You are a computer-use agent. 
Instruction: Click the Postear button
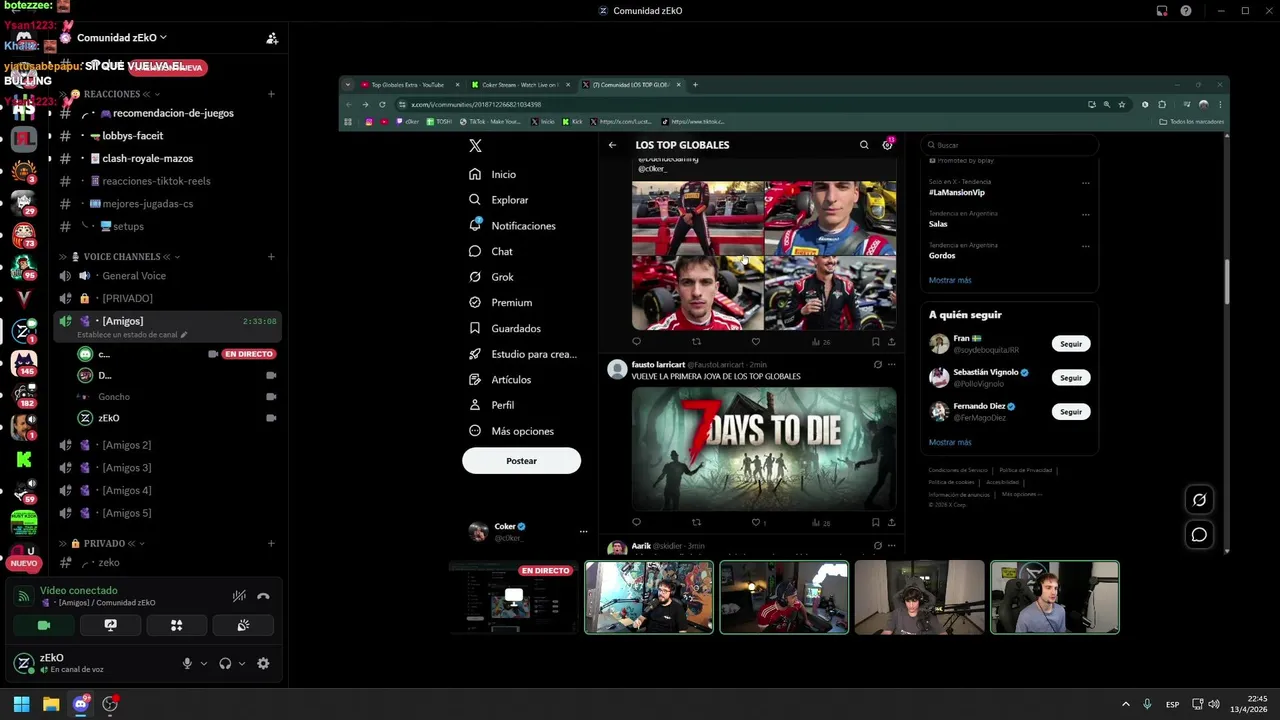[x=521, y=461]
